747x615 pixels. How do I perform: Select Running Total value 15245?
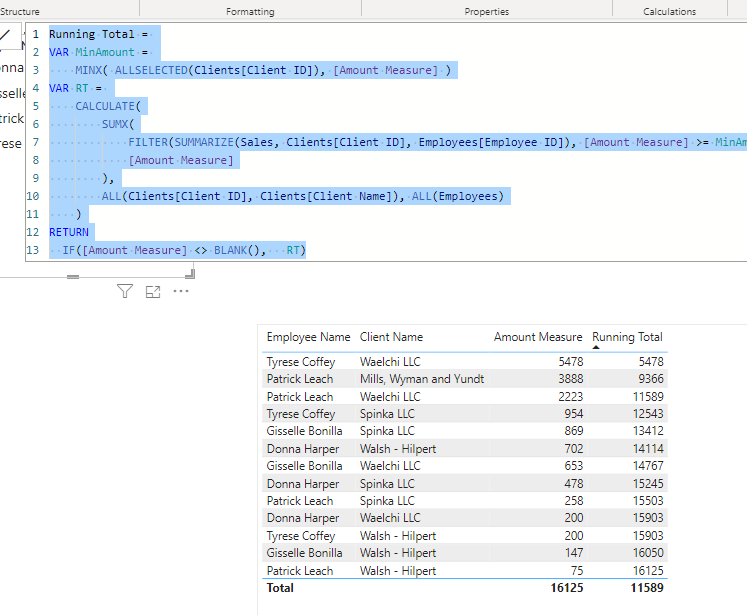coord(648,484)
